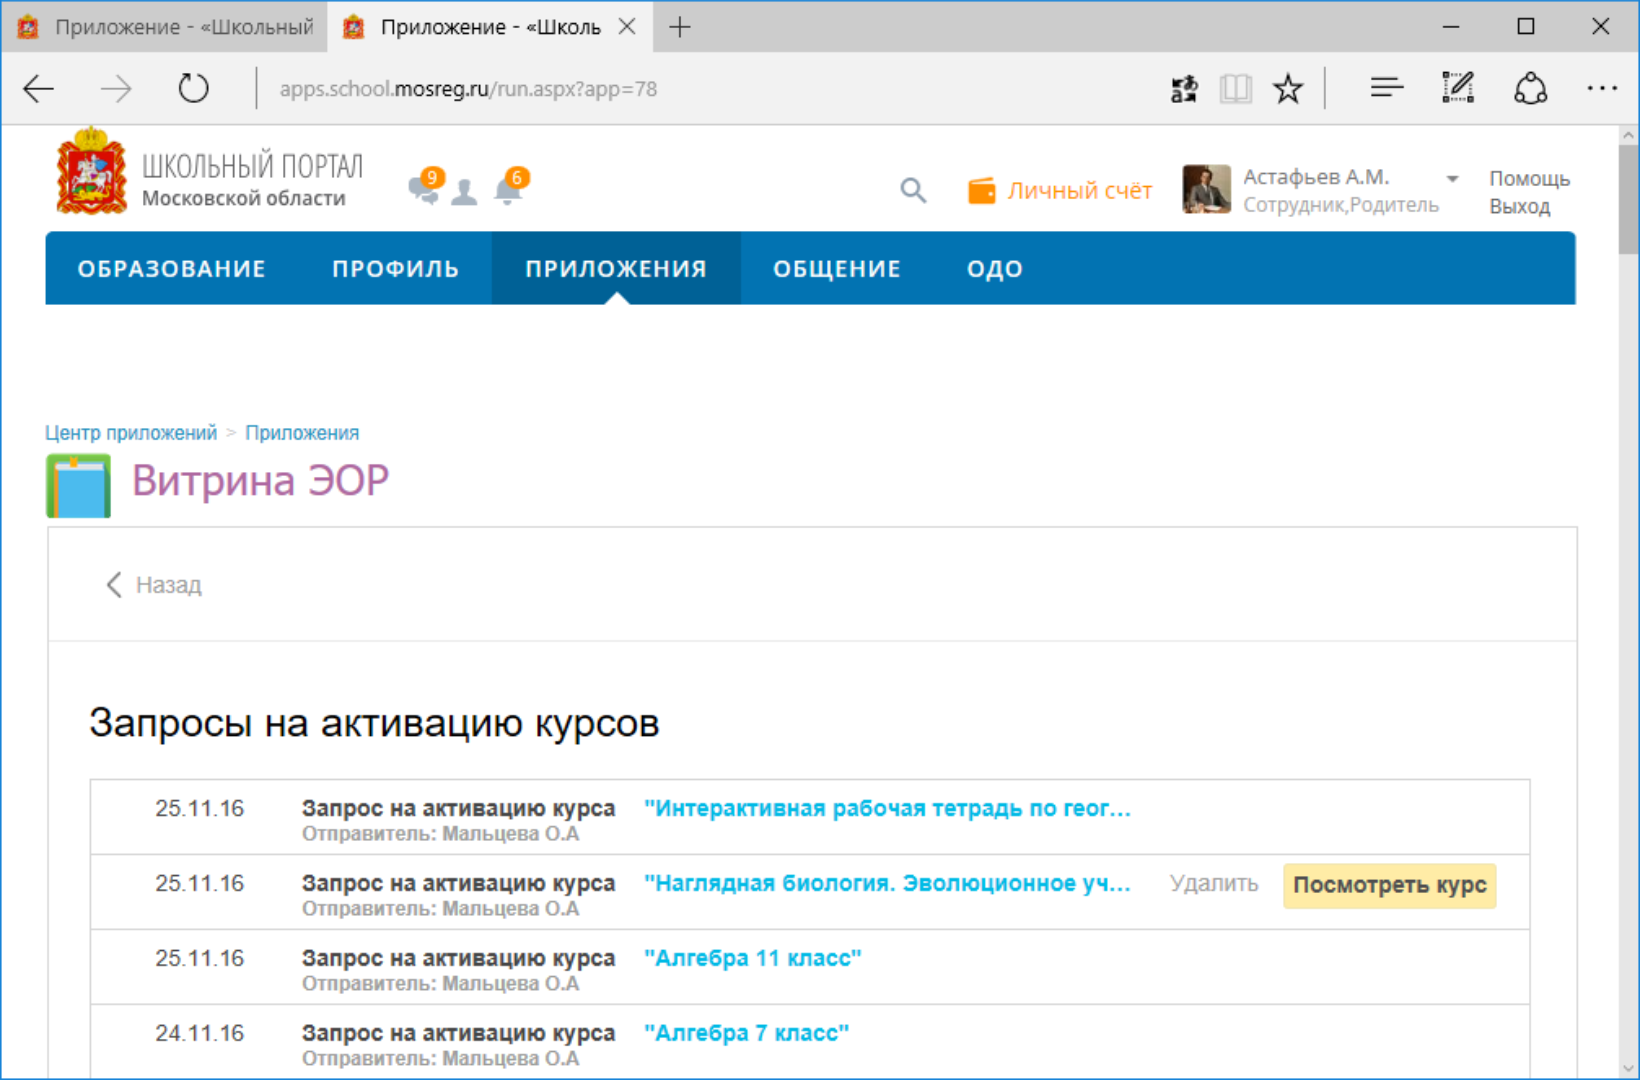
Task: Open the browser more options ellipsis
Action: coord(1602,89)
